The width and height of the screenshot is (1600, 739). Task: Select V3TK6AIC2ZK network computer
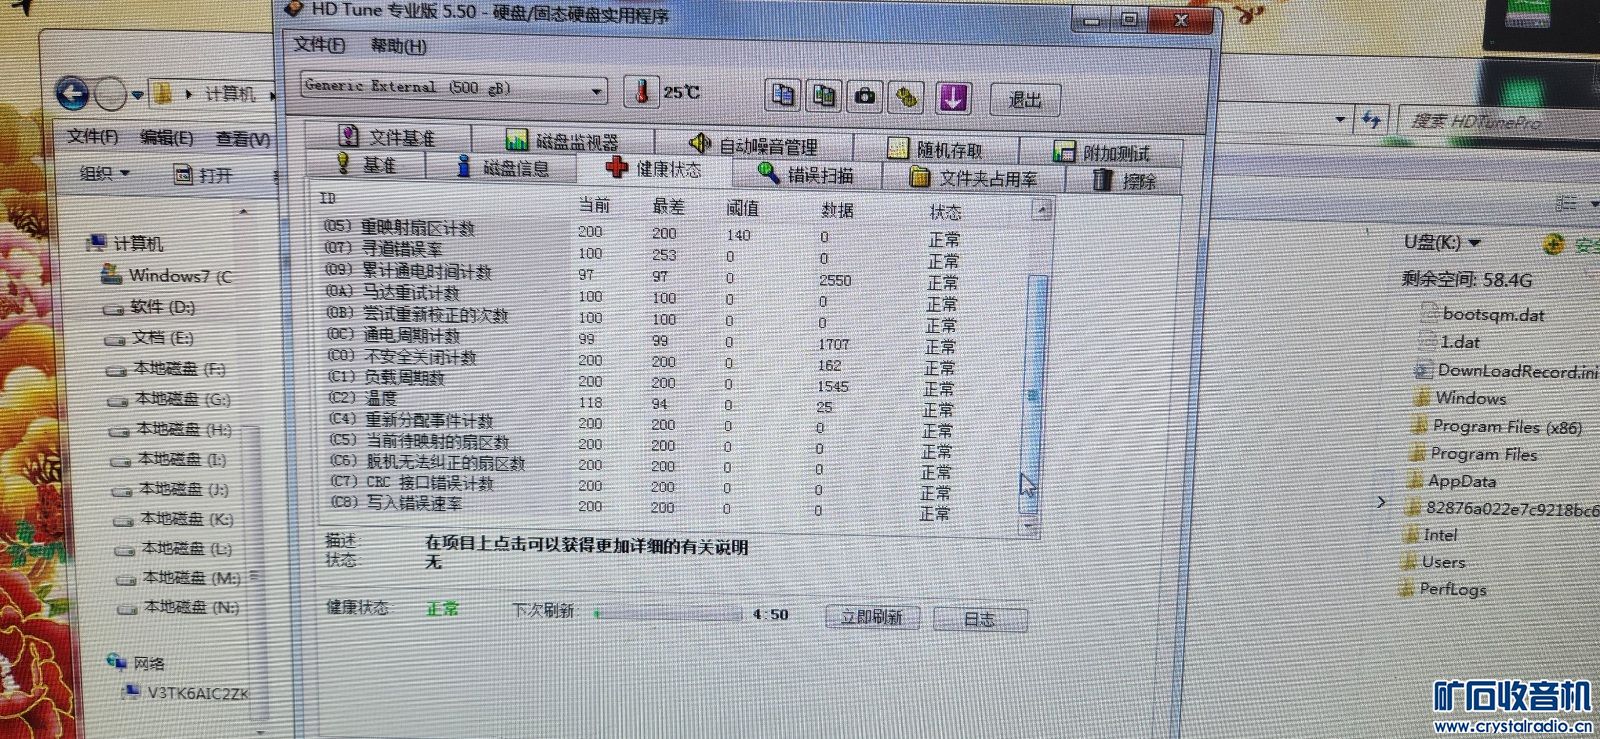(x=186, y=692)
